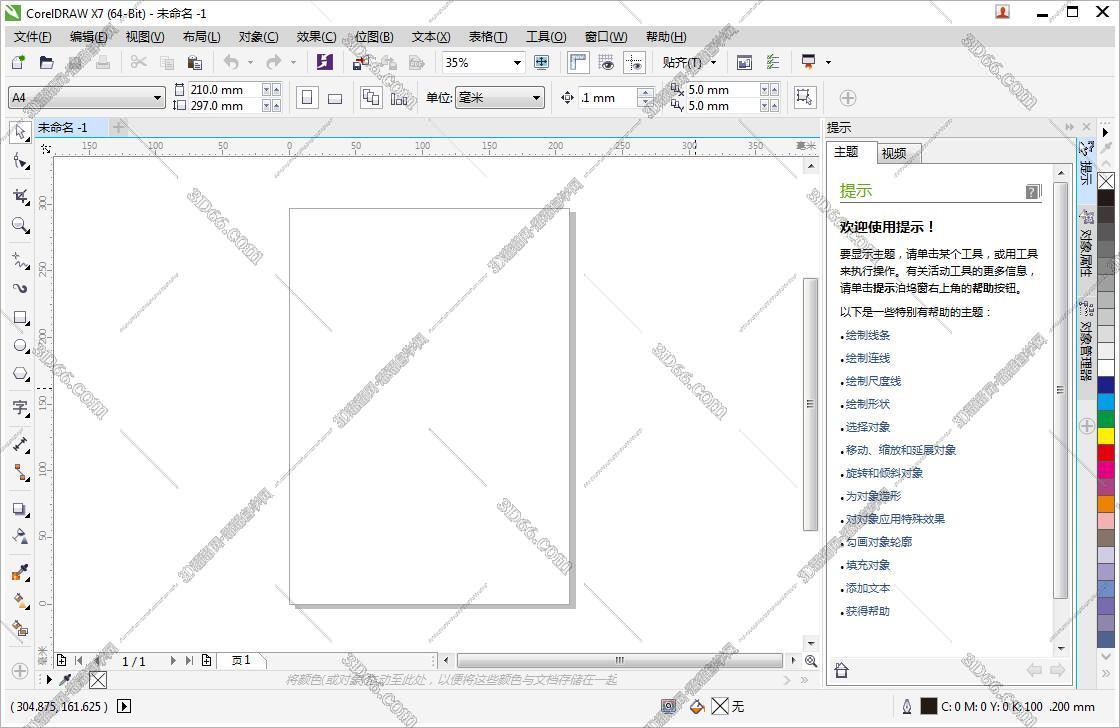Open the 效果(C) menu

[x=316, y=36]
